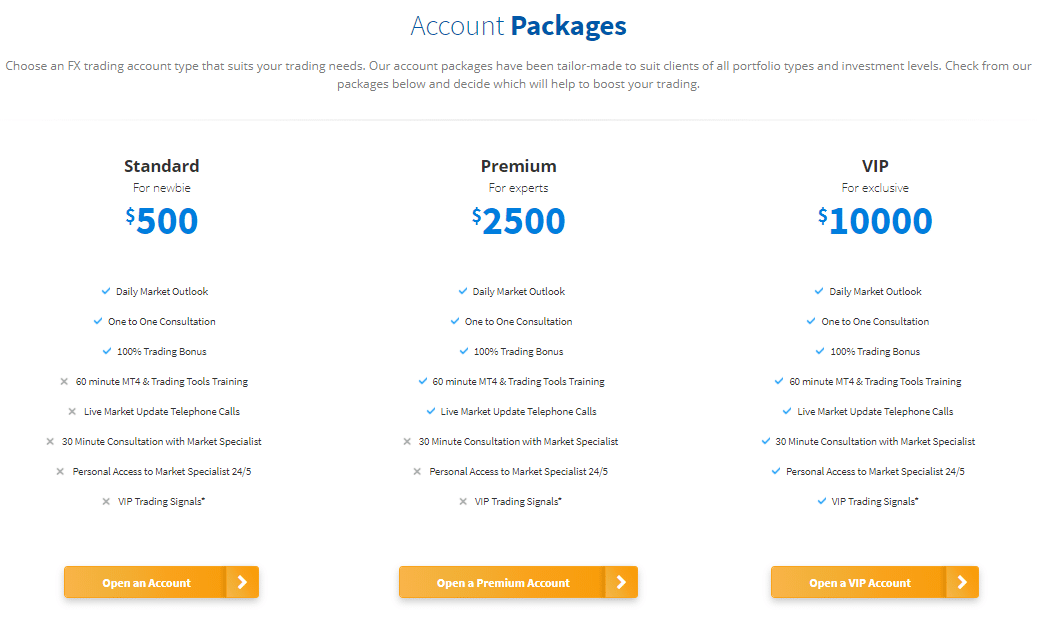Select the Premium package heading

coord(517,165)
